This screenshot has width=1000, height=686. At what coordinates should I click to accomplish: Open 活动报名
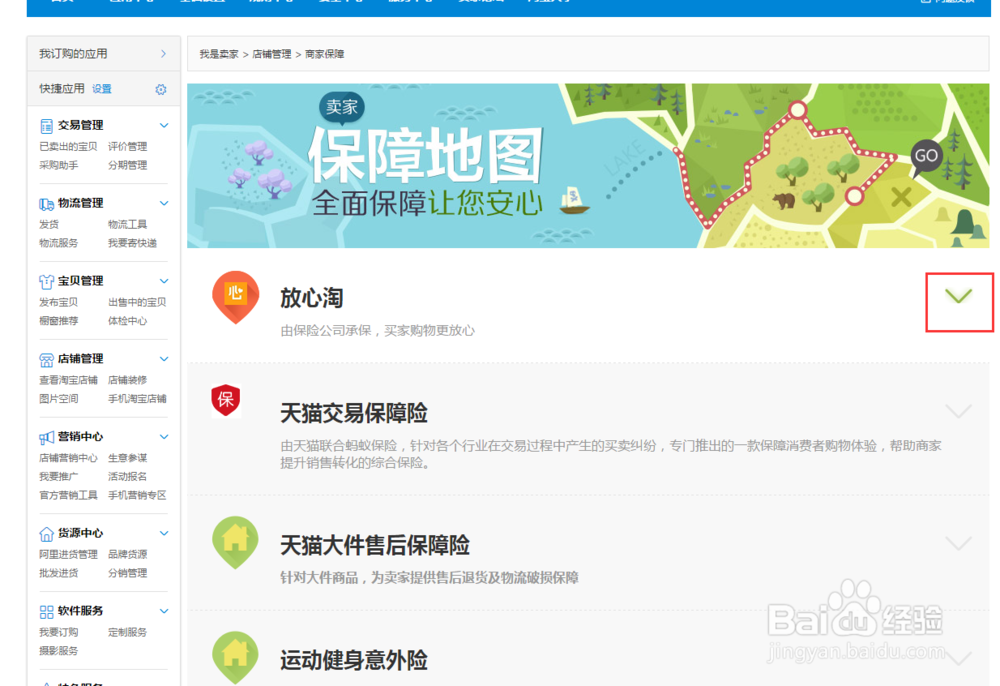[x=127, y=476]
